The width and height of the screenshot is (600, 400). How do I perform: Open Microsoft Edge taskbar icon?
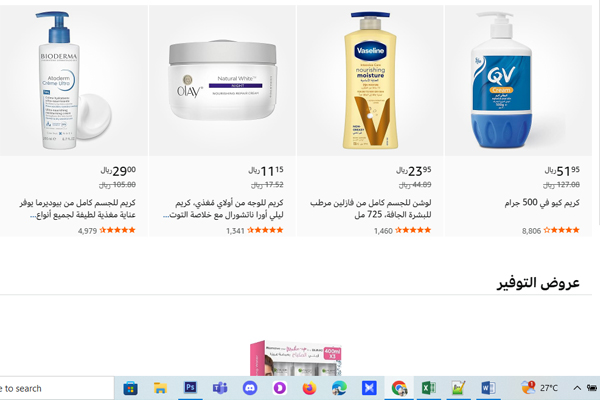[339, 388]
